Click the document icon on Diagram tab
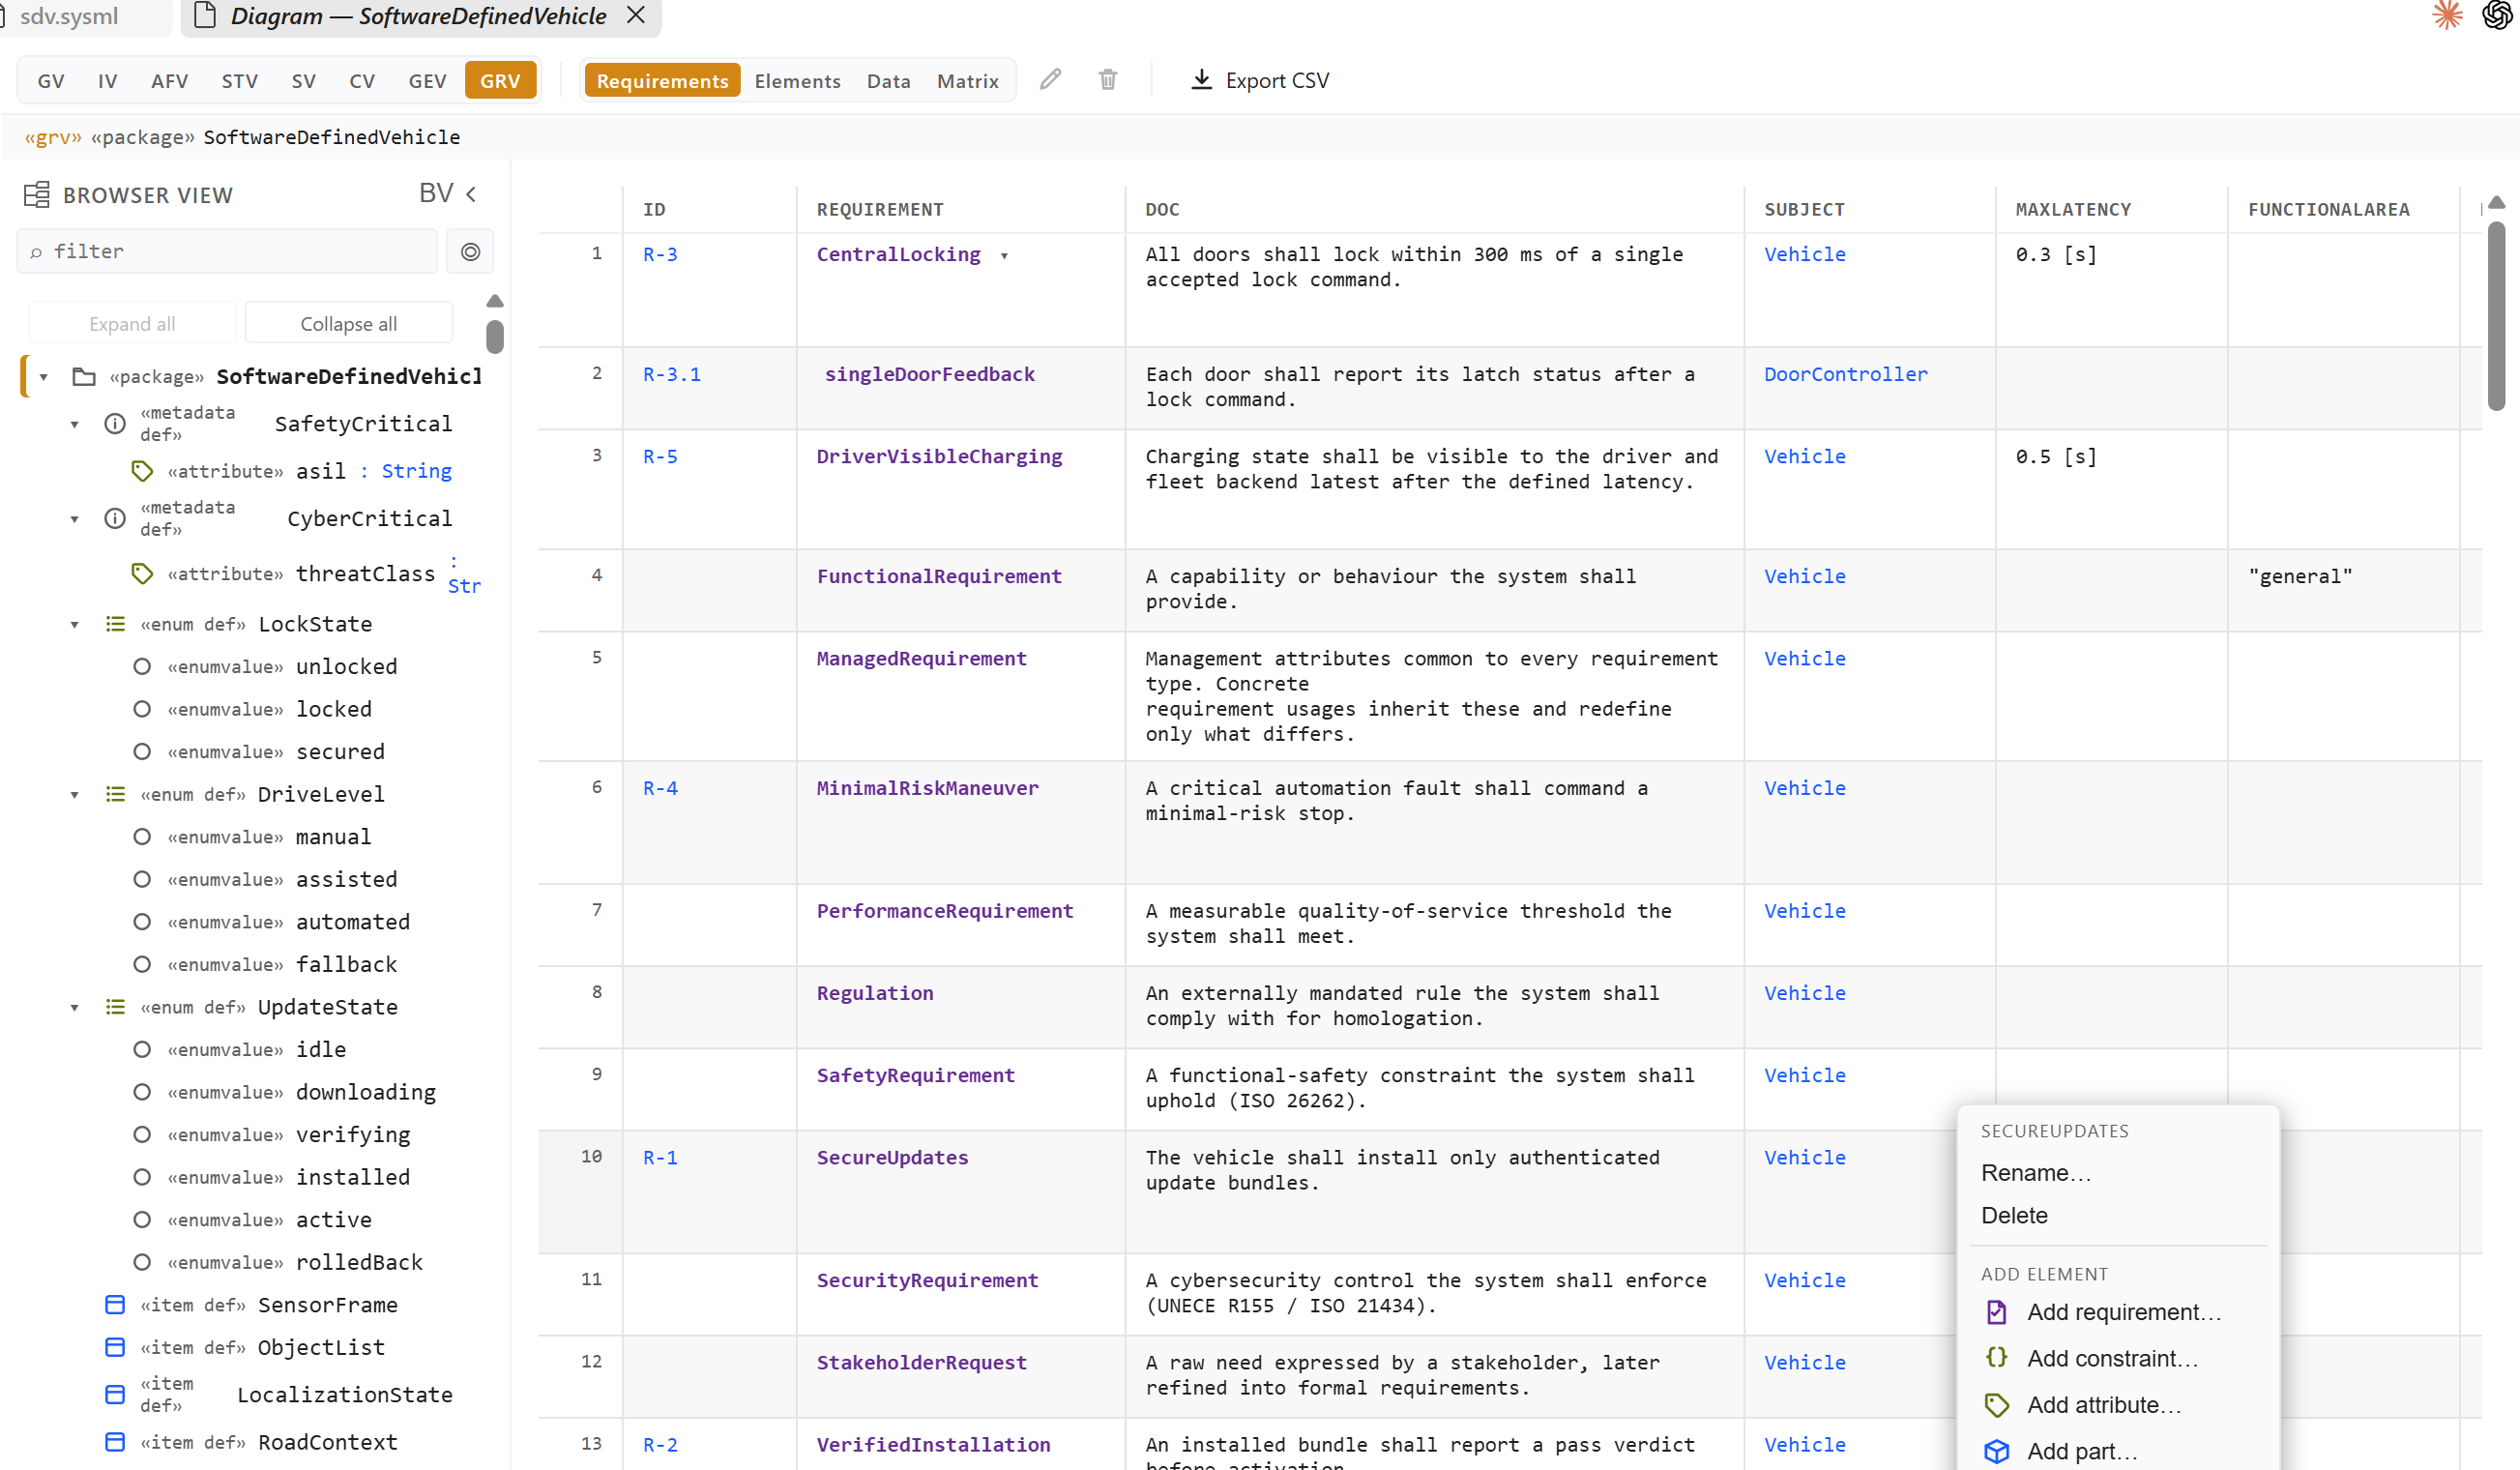Image resolution: width=2520 pixels, height=1470 pixels. [x=205, y=15]
